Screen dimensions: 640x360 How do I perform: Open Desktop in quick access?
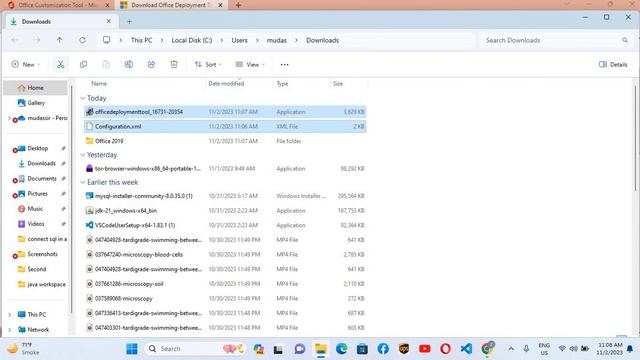(38, 148)
